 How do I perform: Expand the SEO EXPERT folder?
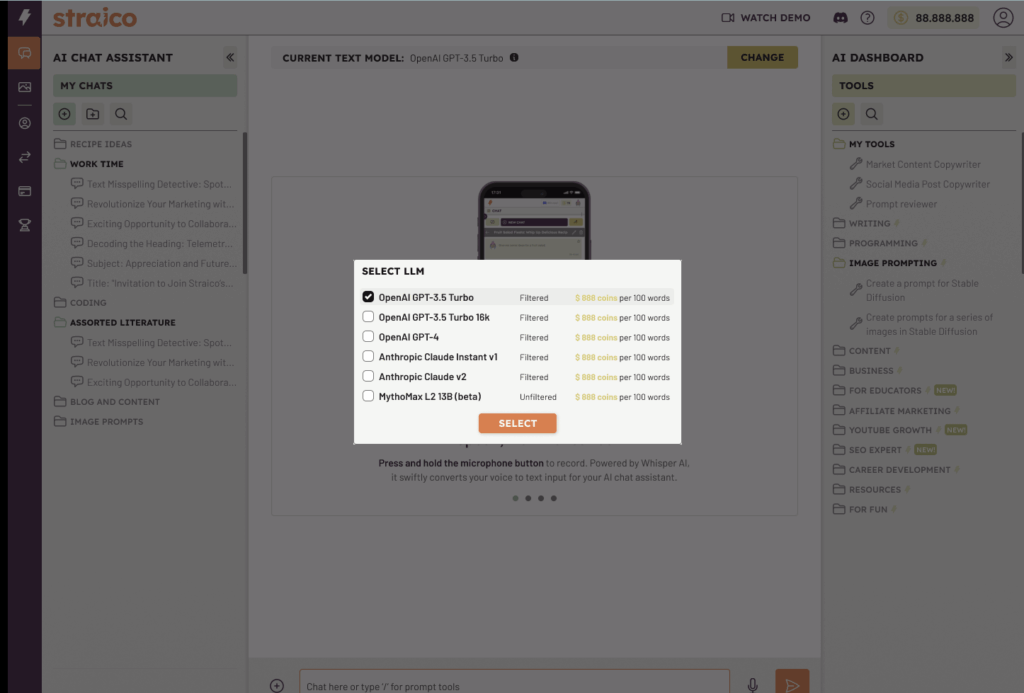coord(867,450)
